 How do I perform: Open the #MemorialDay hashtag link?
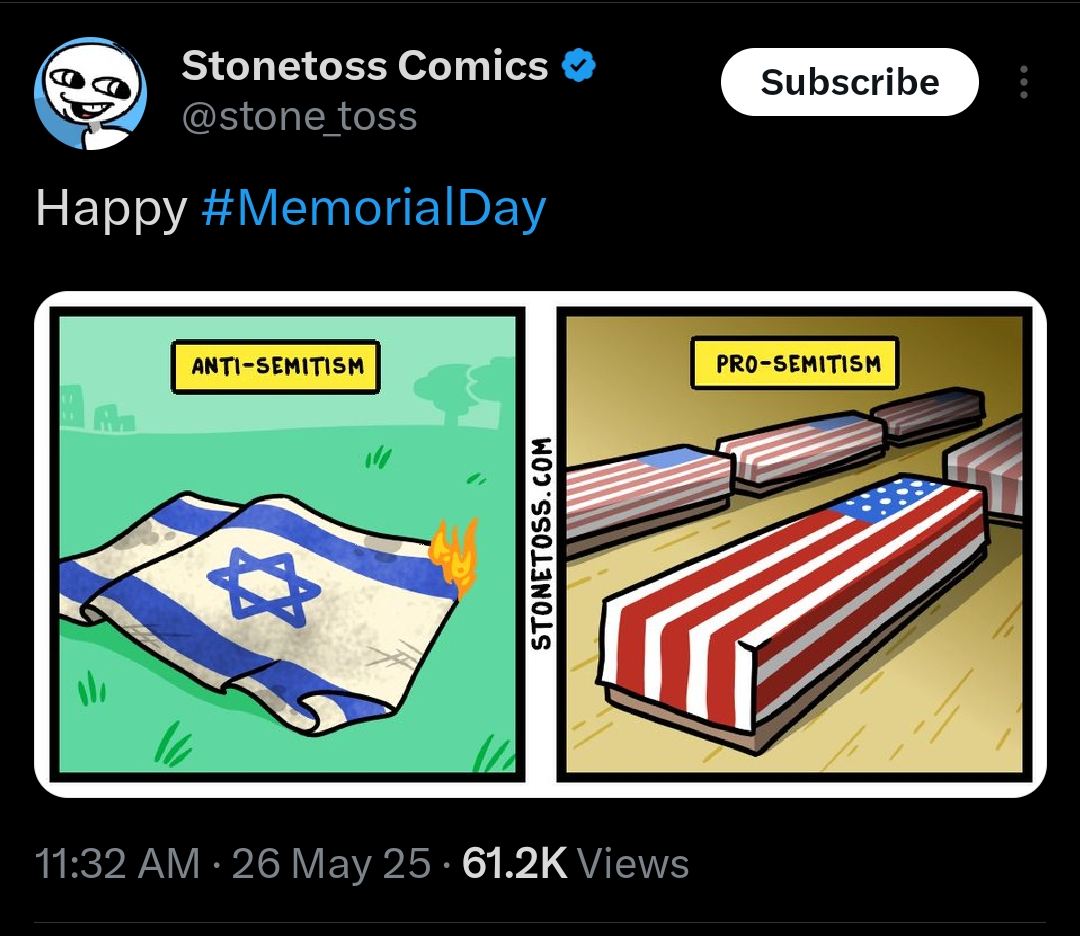coord(374,208)
